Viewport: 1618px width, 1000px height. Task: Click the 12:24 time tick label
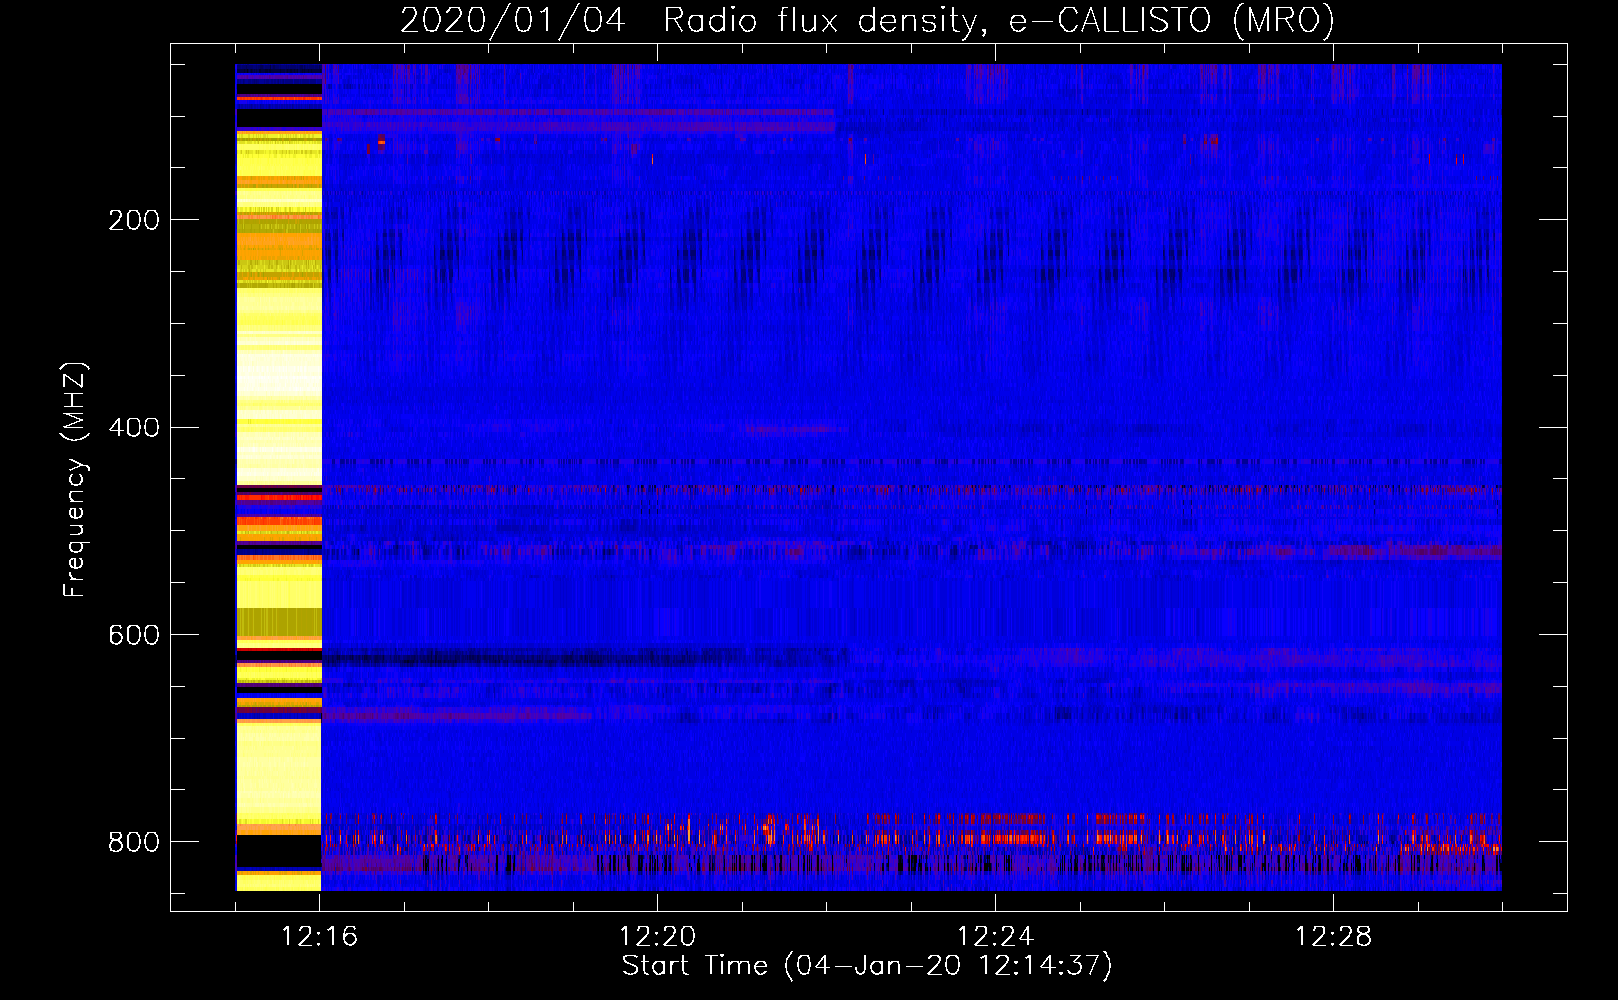995,937
